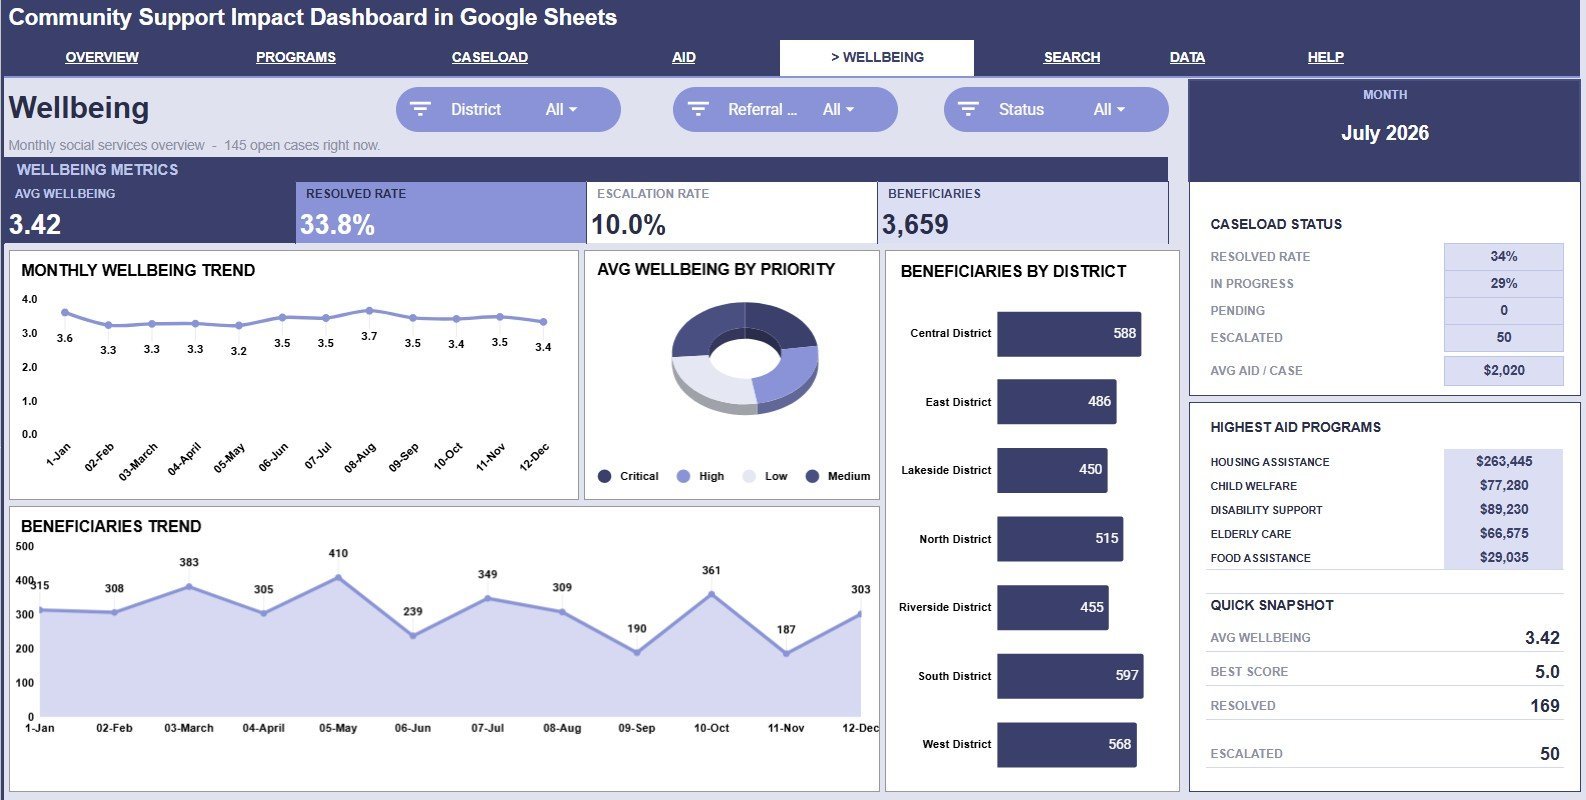Click the Low legend color dot
This screenshot has width=1586, height=800.
[x=749, y=476]
